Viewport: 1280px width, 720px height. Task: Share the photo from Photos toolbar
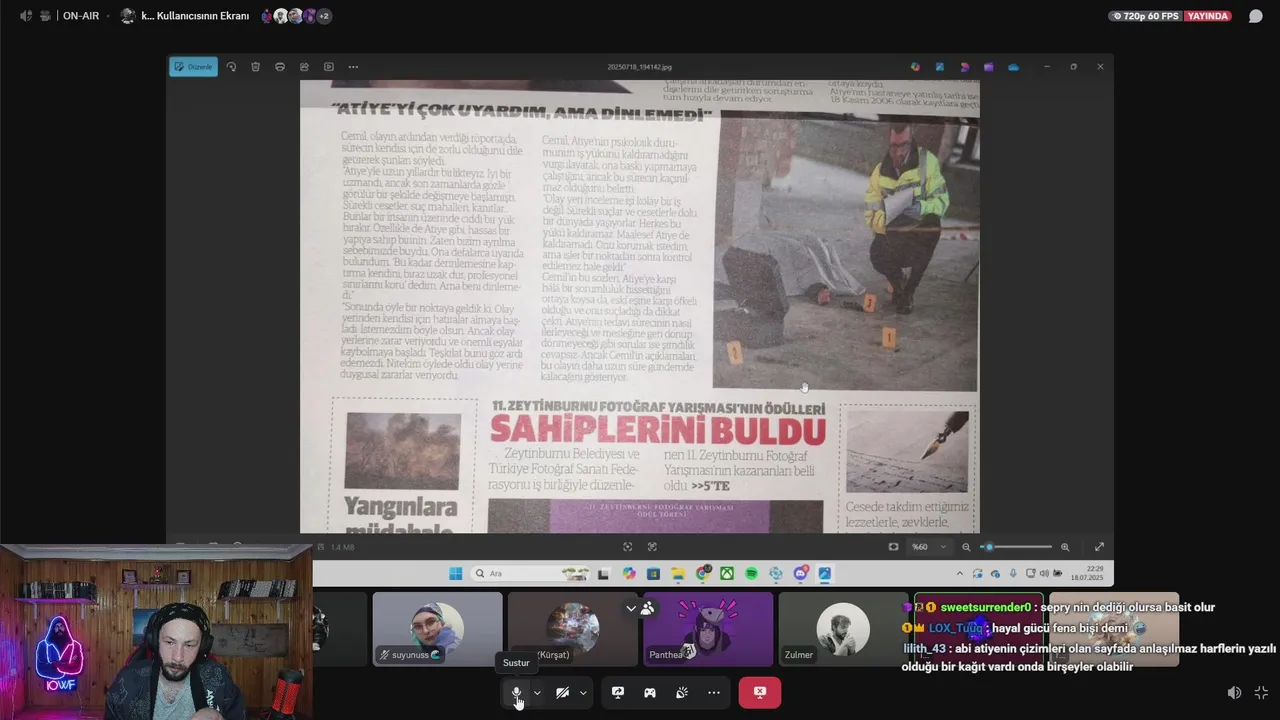[304, 67]
